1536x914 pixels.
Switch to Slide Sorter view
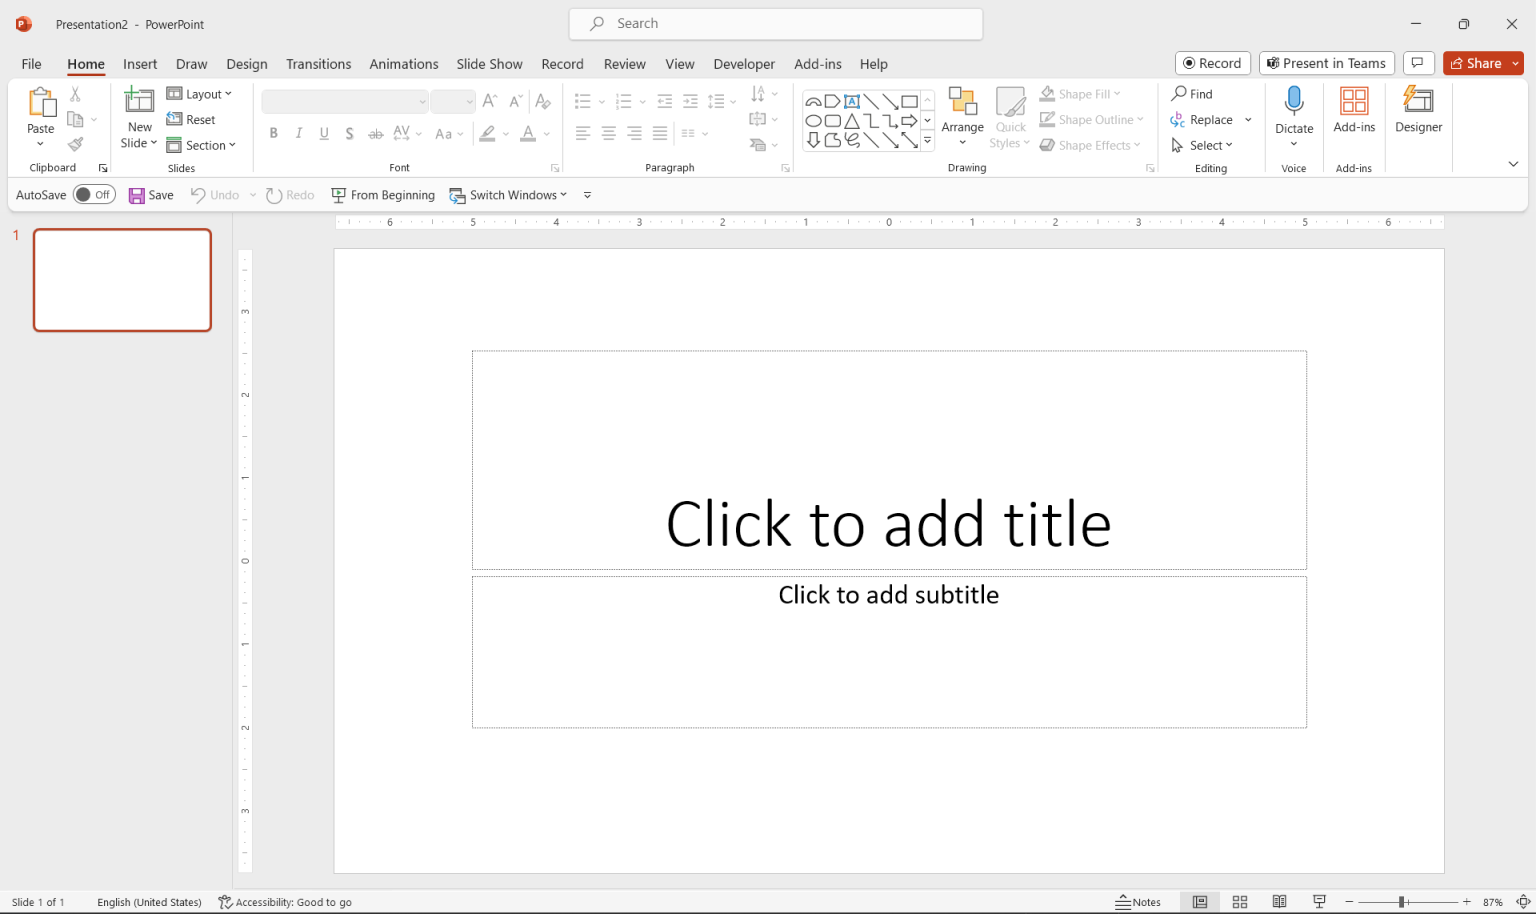coord(1240,901)
